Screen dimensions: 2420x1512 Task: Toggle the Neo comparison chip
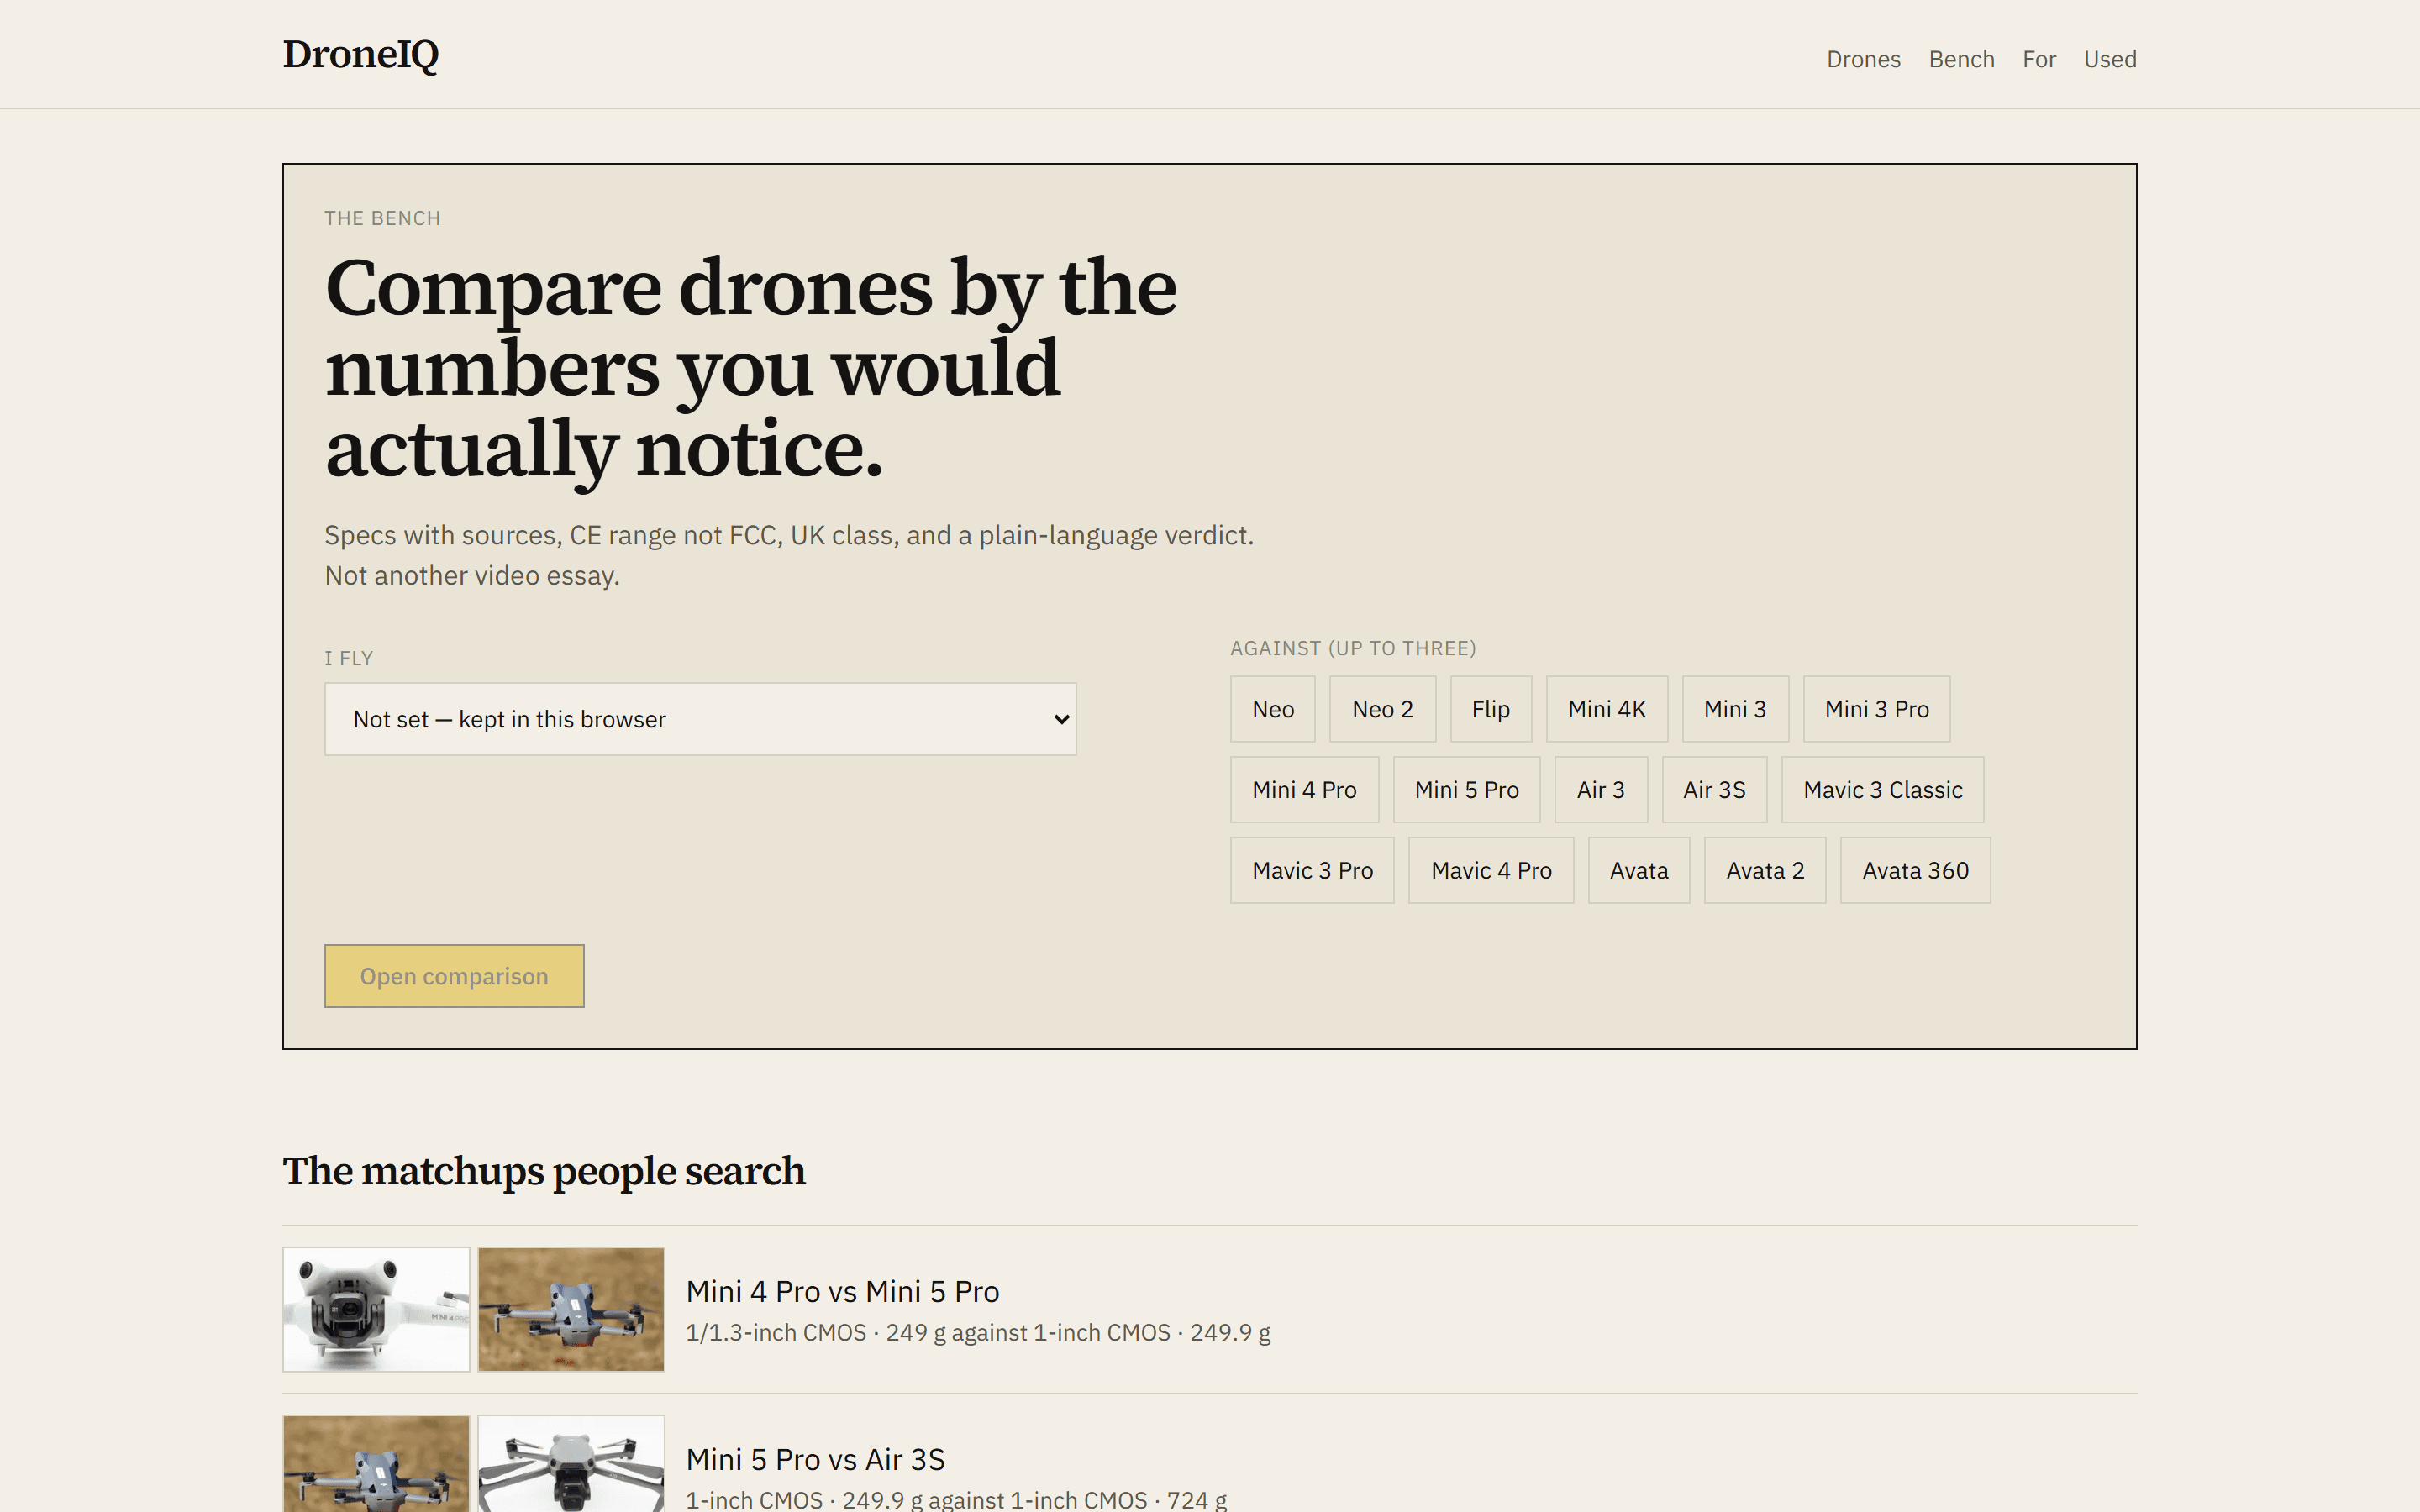pos(1272,709)
